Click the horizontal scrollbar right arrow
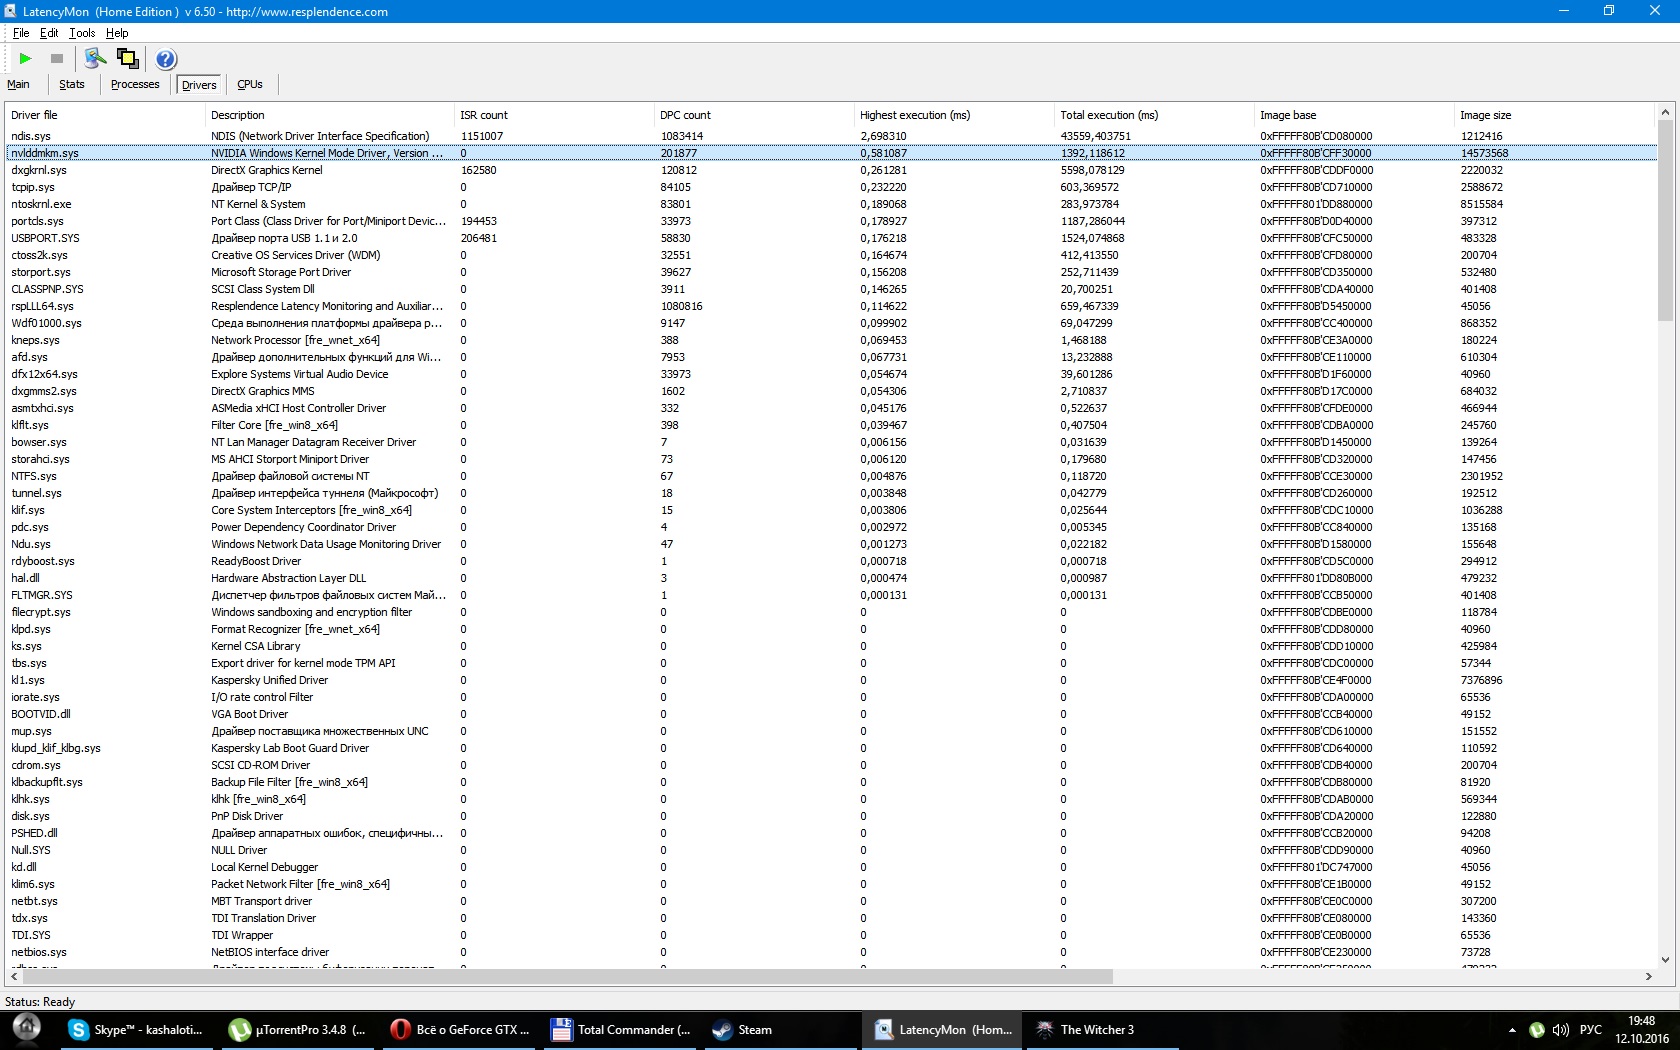 (x=1649, y=976)
